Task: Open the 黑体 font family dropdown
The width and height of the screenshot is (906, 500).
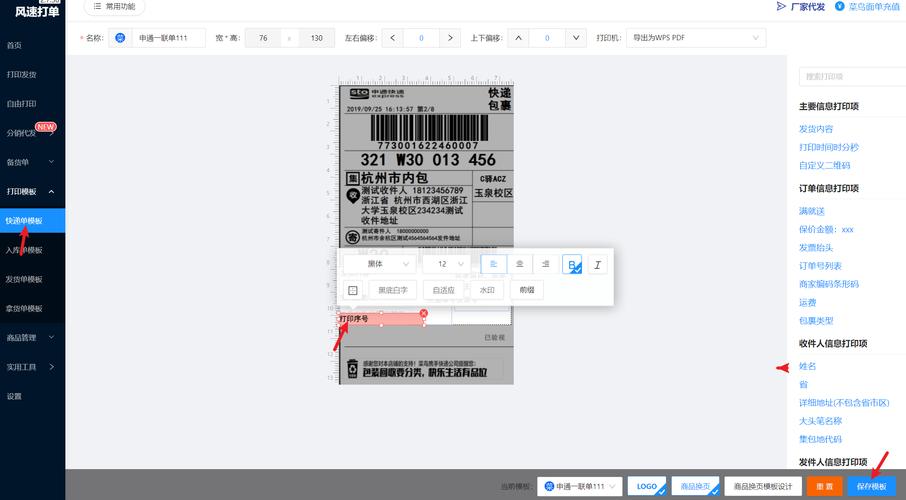Action: point(380,264)
